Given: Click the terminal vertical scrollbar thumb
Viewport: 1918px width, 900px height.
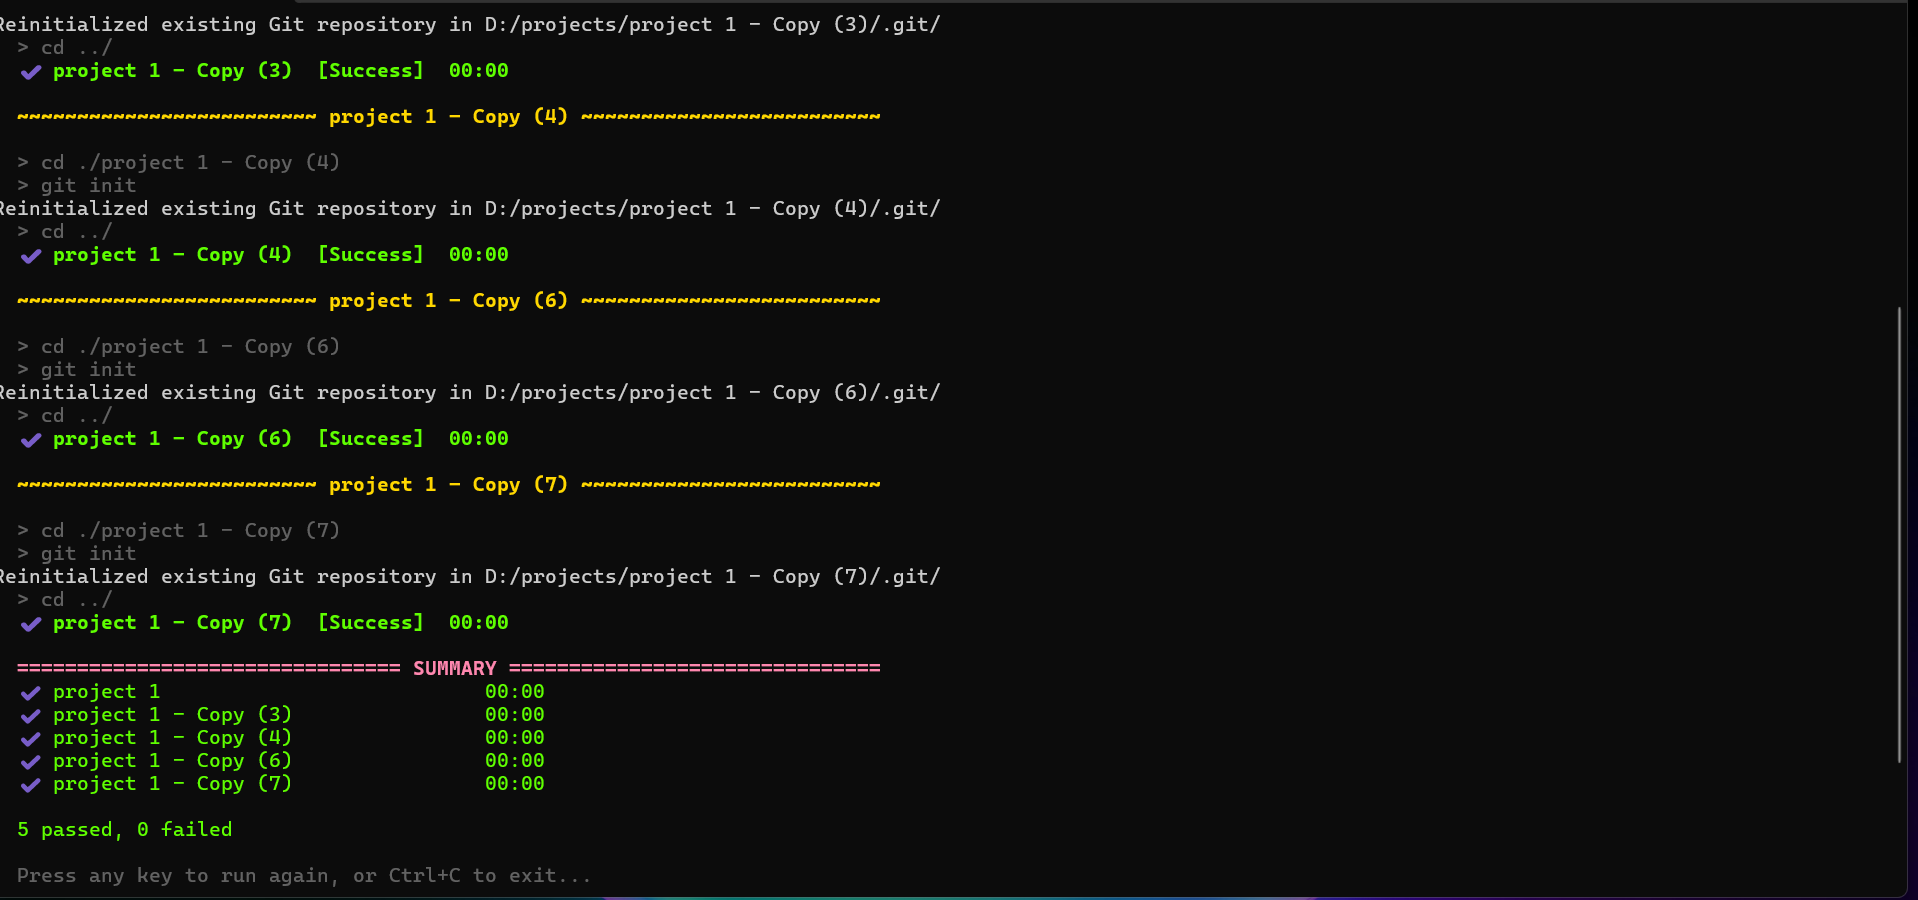Looking at the screenshot, I should point(1898,535).
